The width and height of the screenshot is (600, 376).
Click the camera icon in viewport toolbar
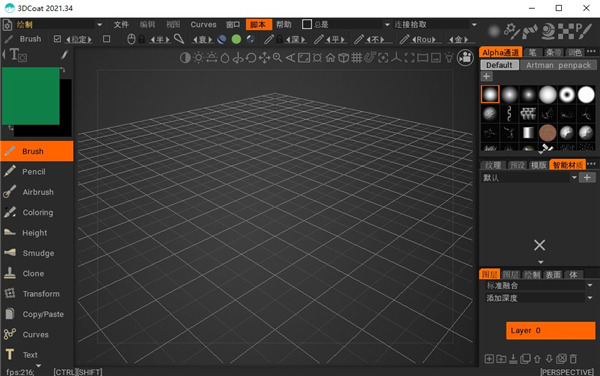coord(465,58)
